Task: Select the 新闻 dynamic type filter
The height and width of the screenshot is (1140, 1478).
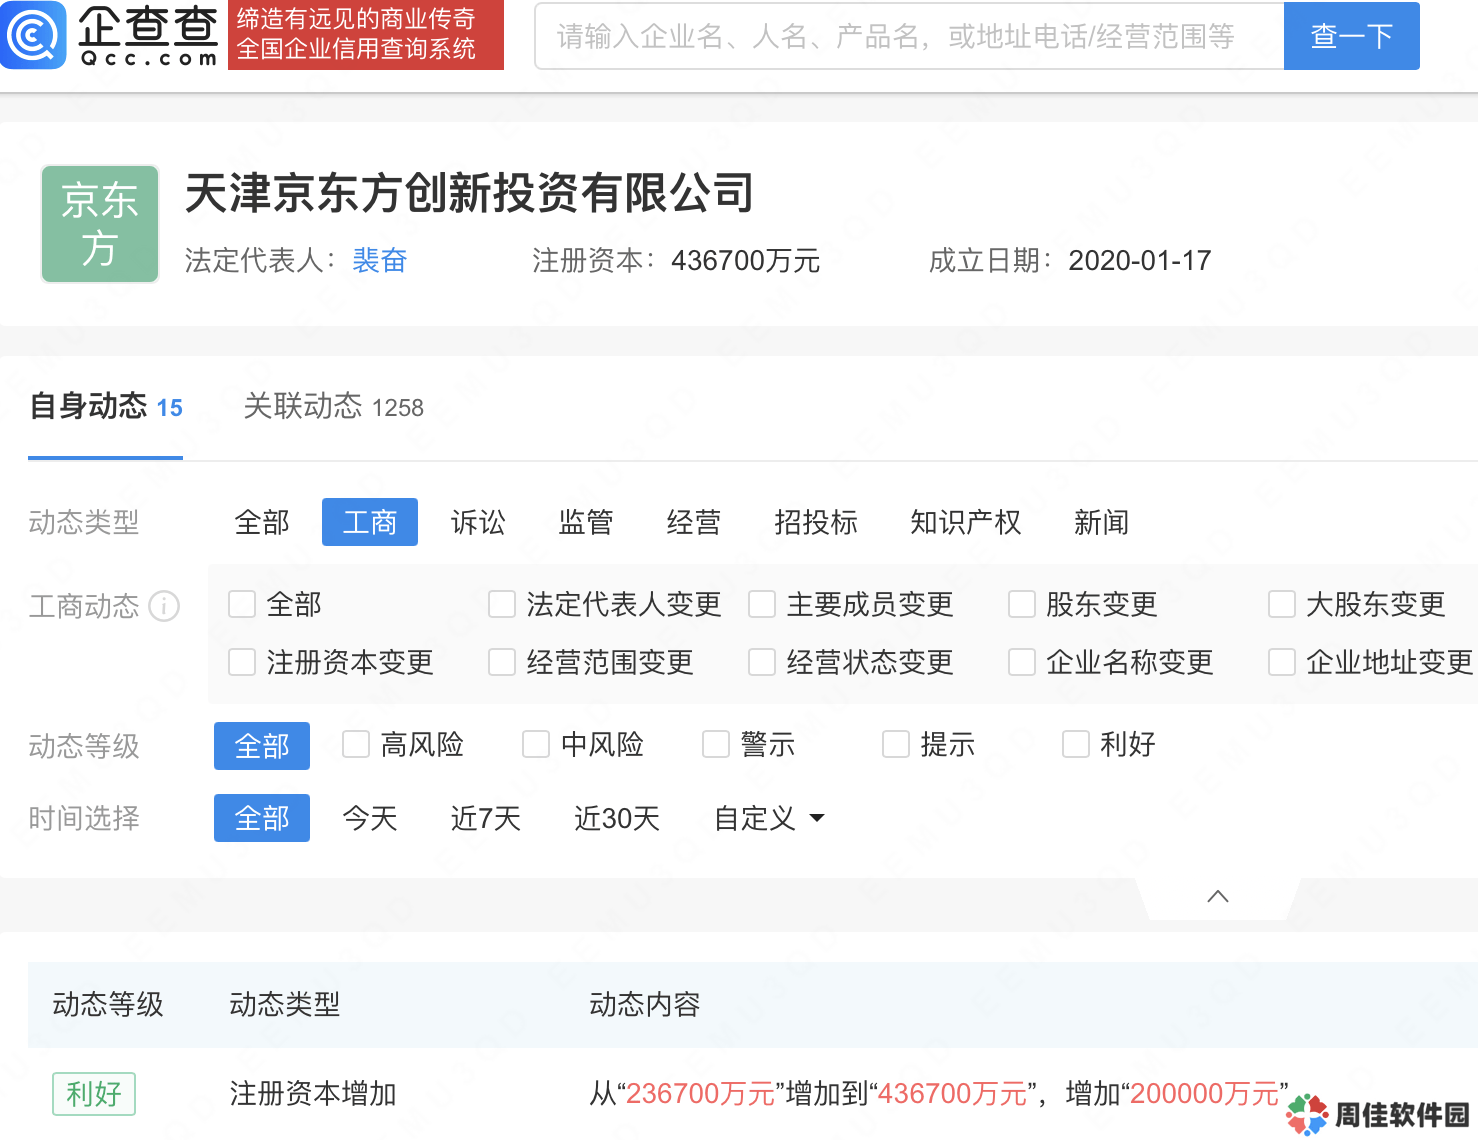Action: point(1102,522)
